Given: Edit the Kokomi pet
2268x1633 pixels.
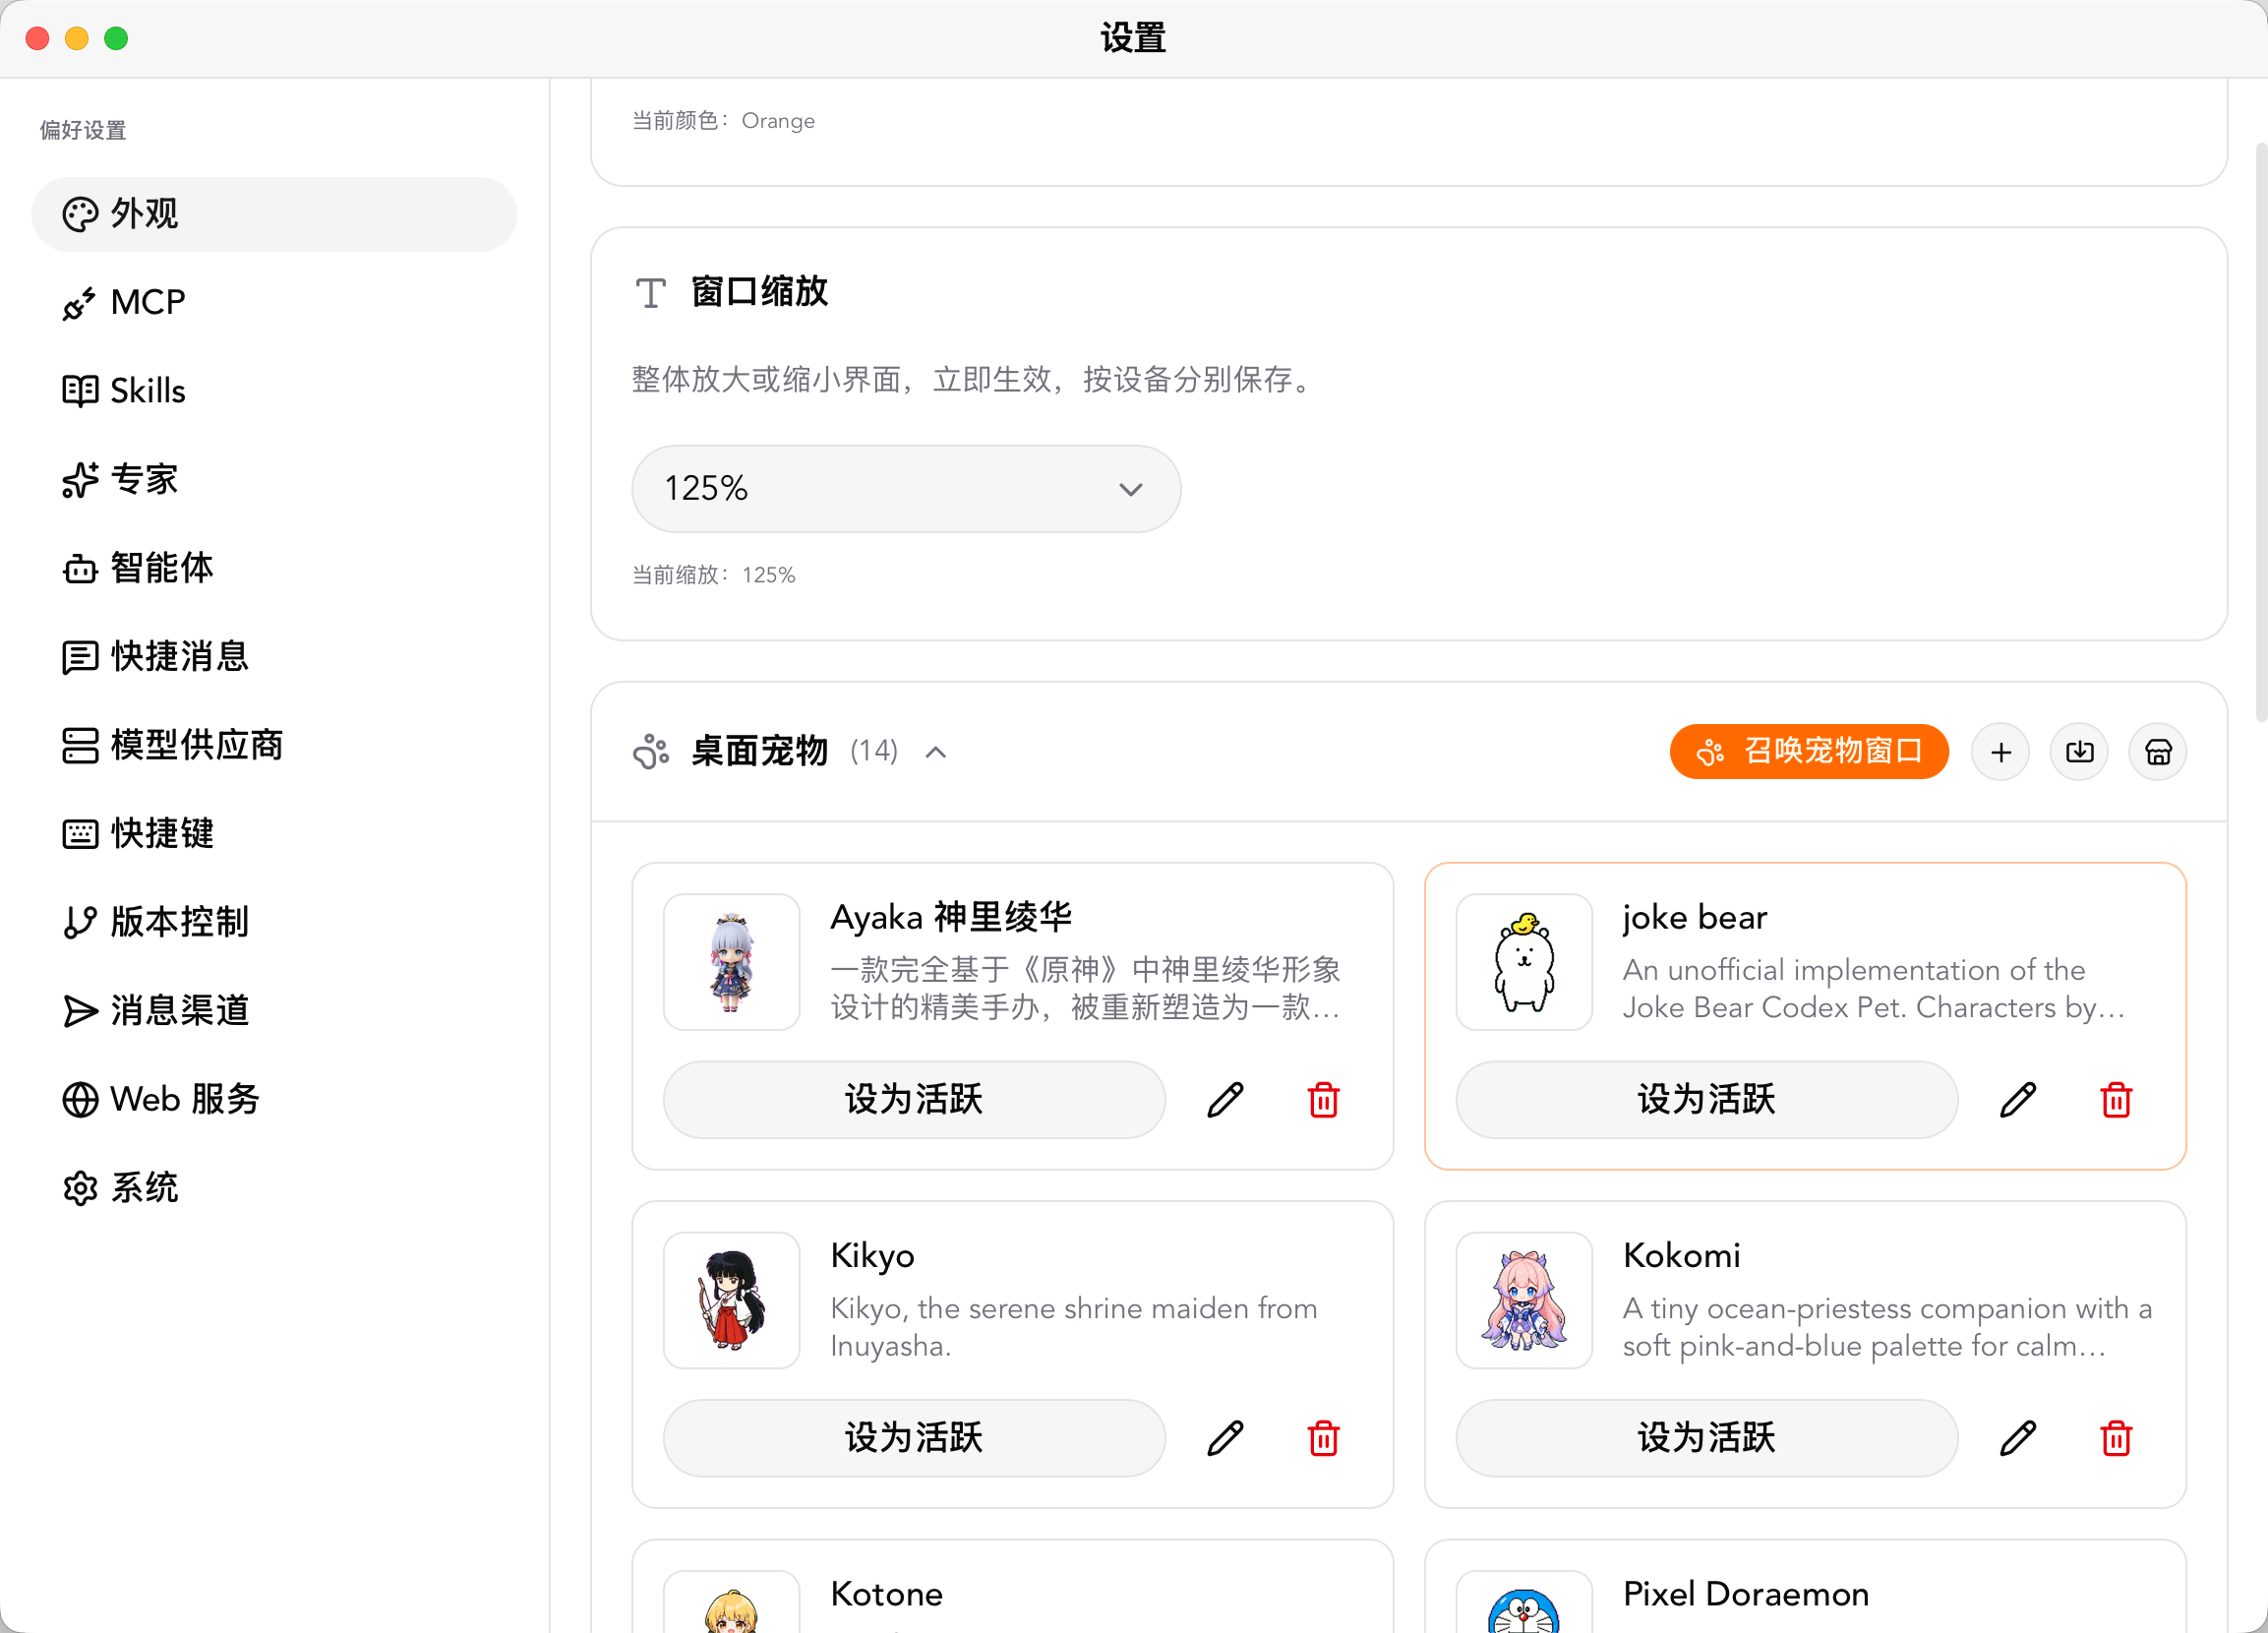Looking at the screenshot, I should point(2018,1438).
